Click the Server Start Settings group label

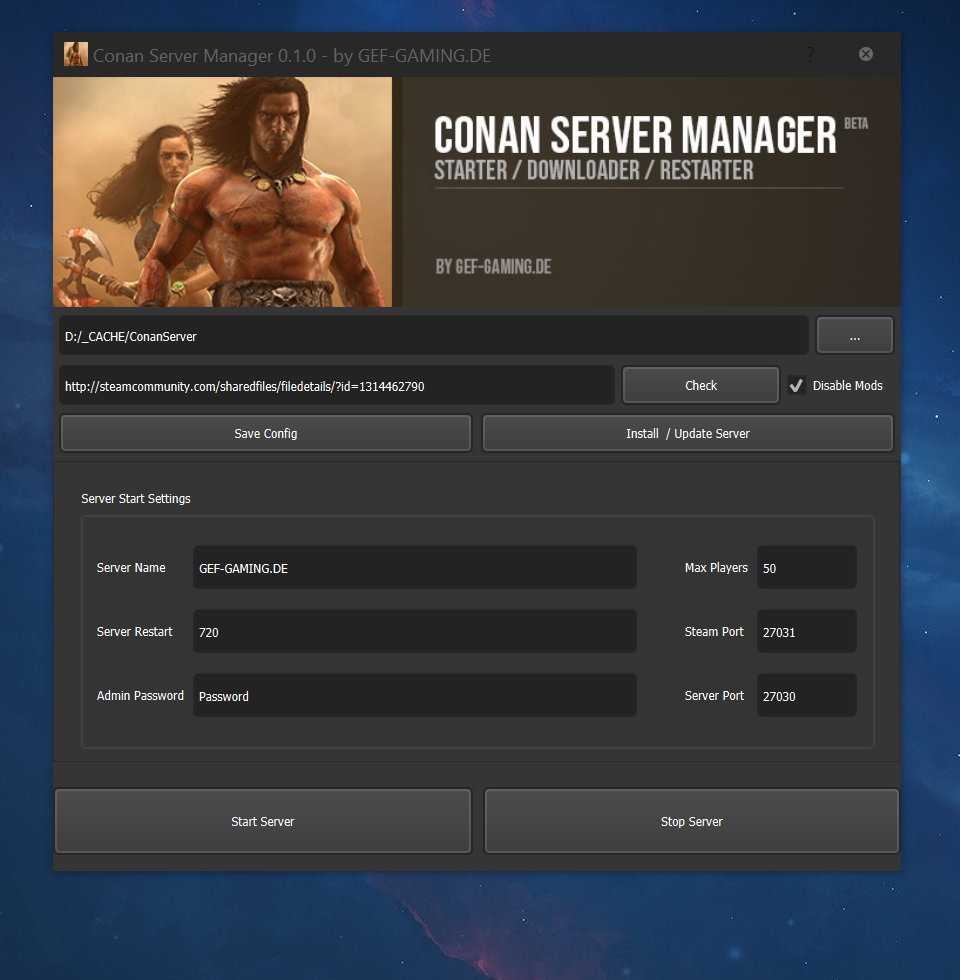point(135,498)
